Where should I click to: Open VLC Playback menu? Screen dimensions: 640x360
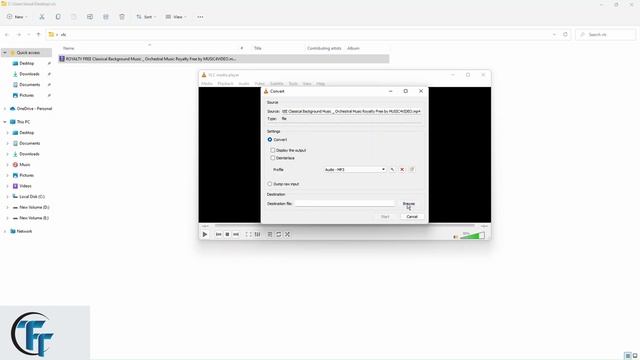click(225, 84)
